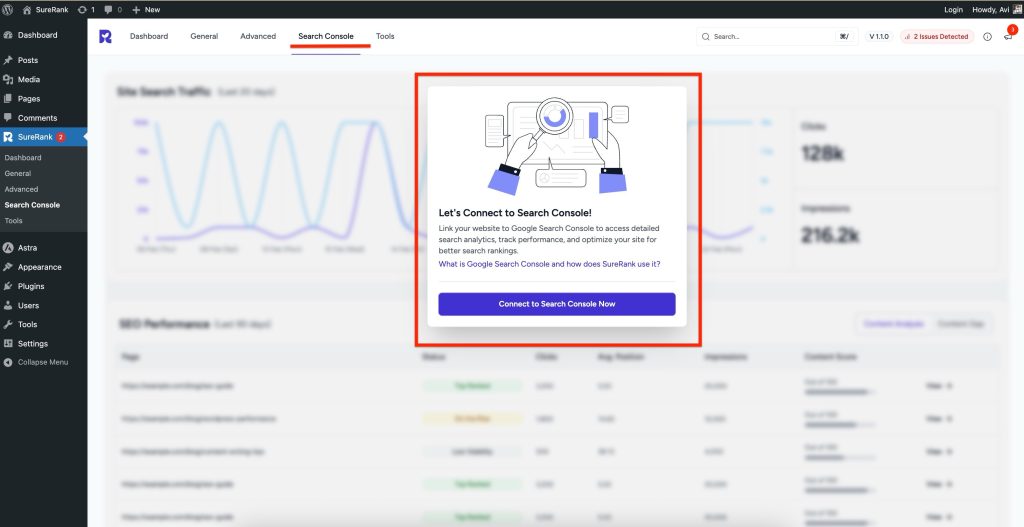This screenshot has height=527, width=1024.
Task: Open Settings in the sidebar
Action: [33, 343]
